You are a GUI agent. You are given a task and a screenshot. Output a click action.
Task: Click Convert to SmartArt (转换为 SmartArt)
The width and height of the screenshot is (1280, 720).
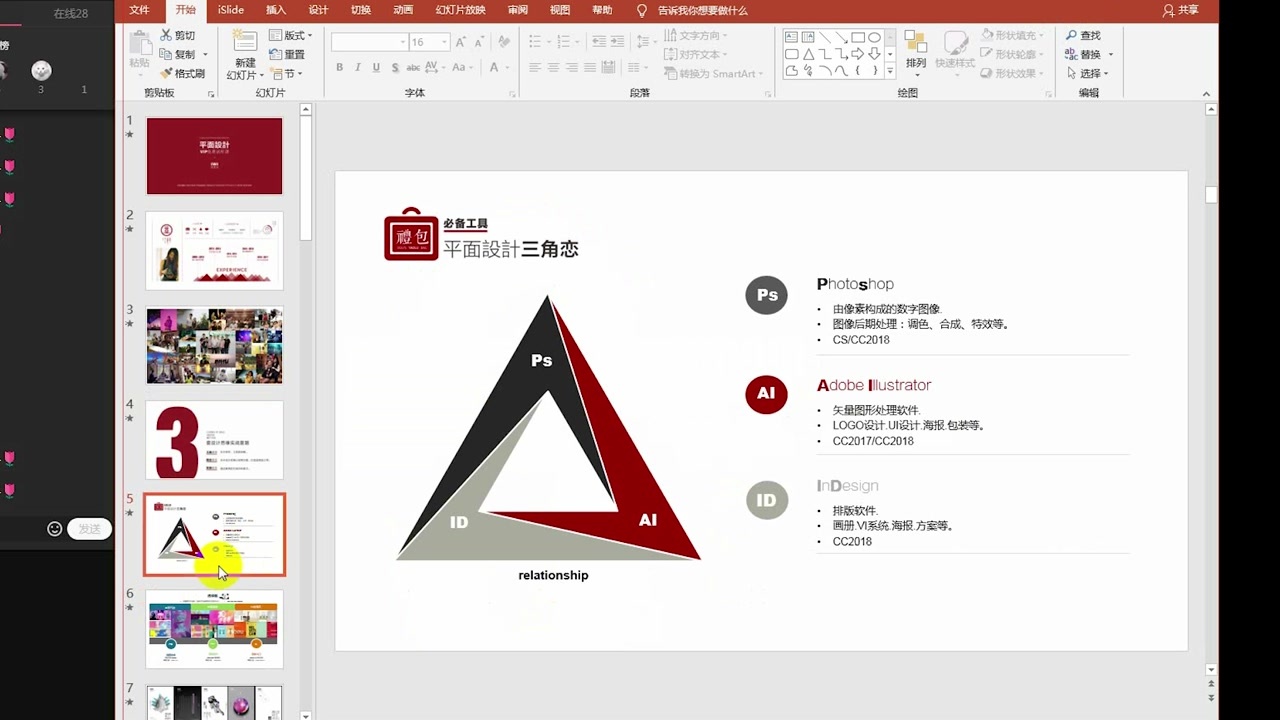point(711,73)
